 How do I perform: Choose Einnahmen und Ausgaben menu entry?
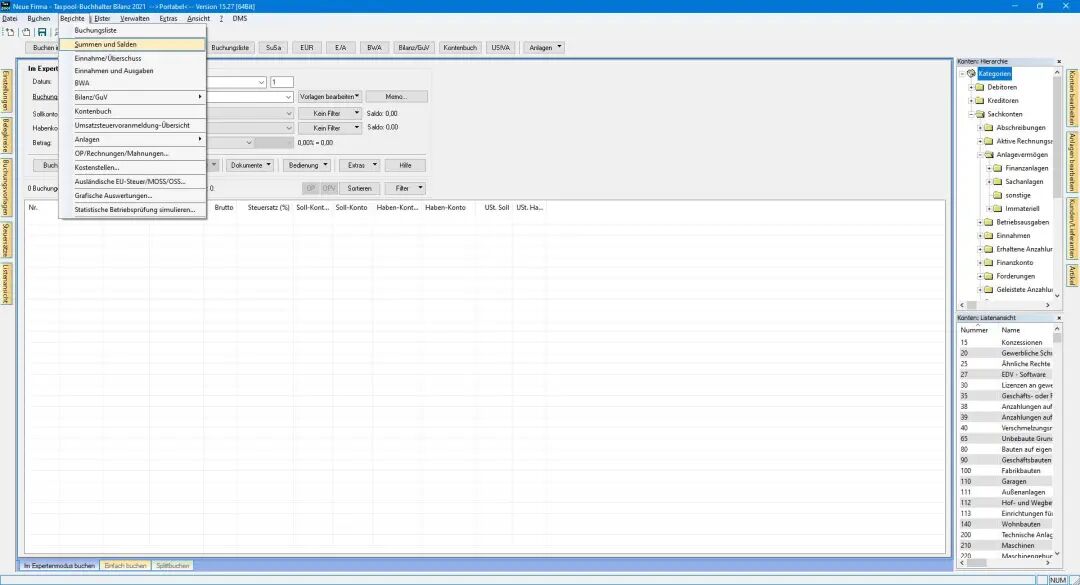(x=132, y=71)
